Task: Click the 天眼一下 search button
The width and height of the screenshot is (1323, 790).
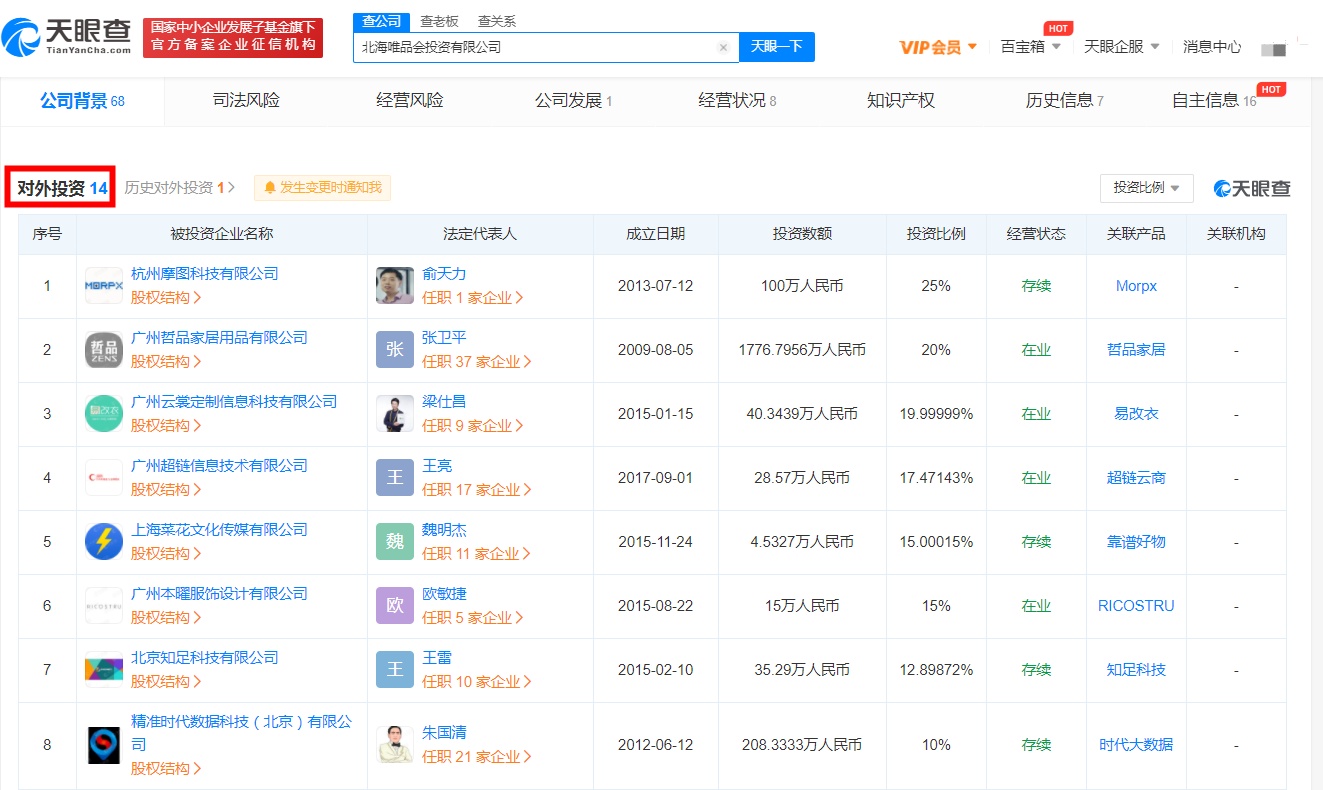Action: point(777,46)
